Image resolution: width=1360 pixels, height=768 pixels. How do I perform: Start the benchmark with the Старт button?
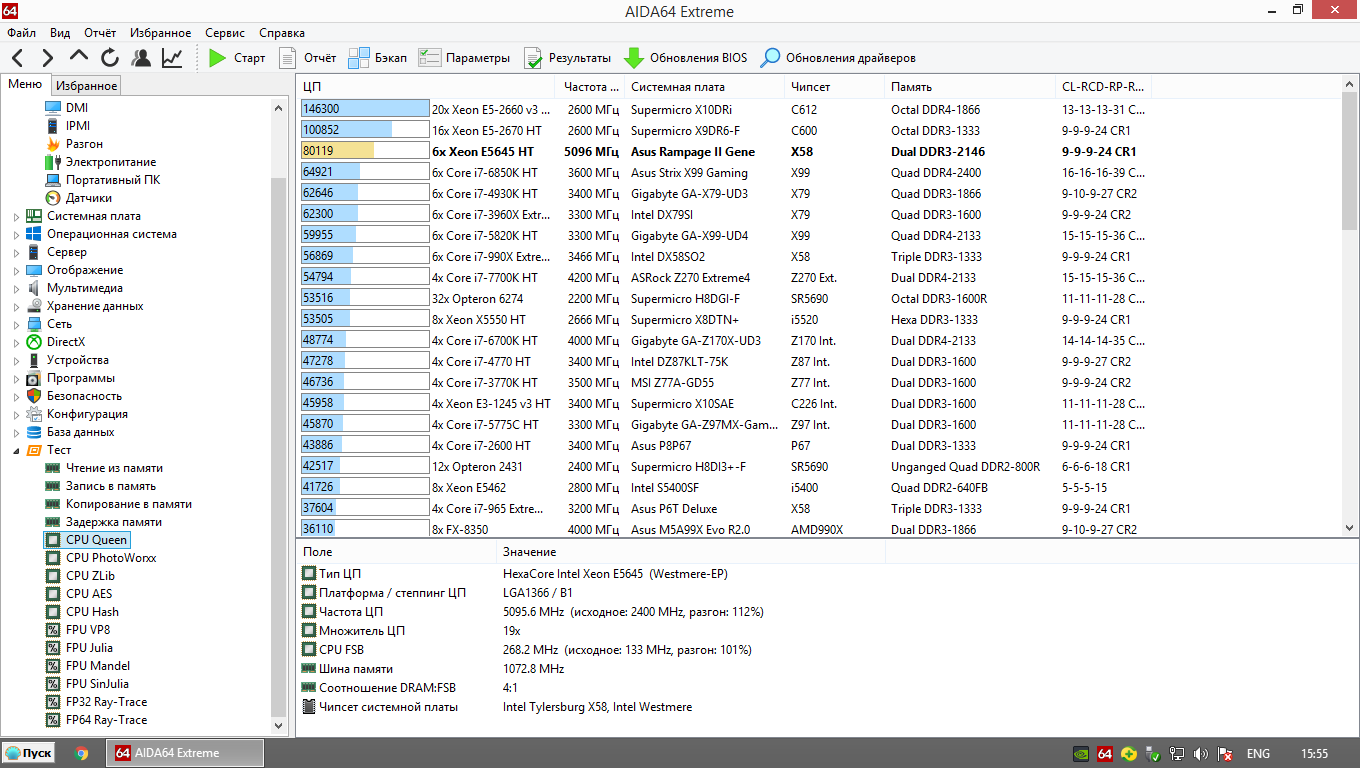[237, 58]
